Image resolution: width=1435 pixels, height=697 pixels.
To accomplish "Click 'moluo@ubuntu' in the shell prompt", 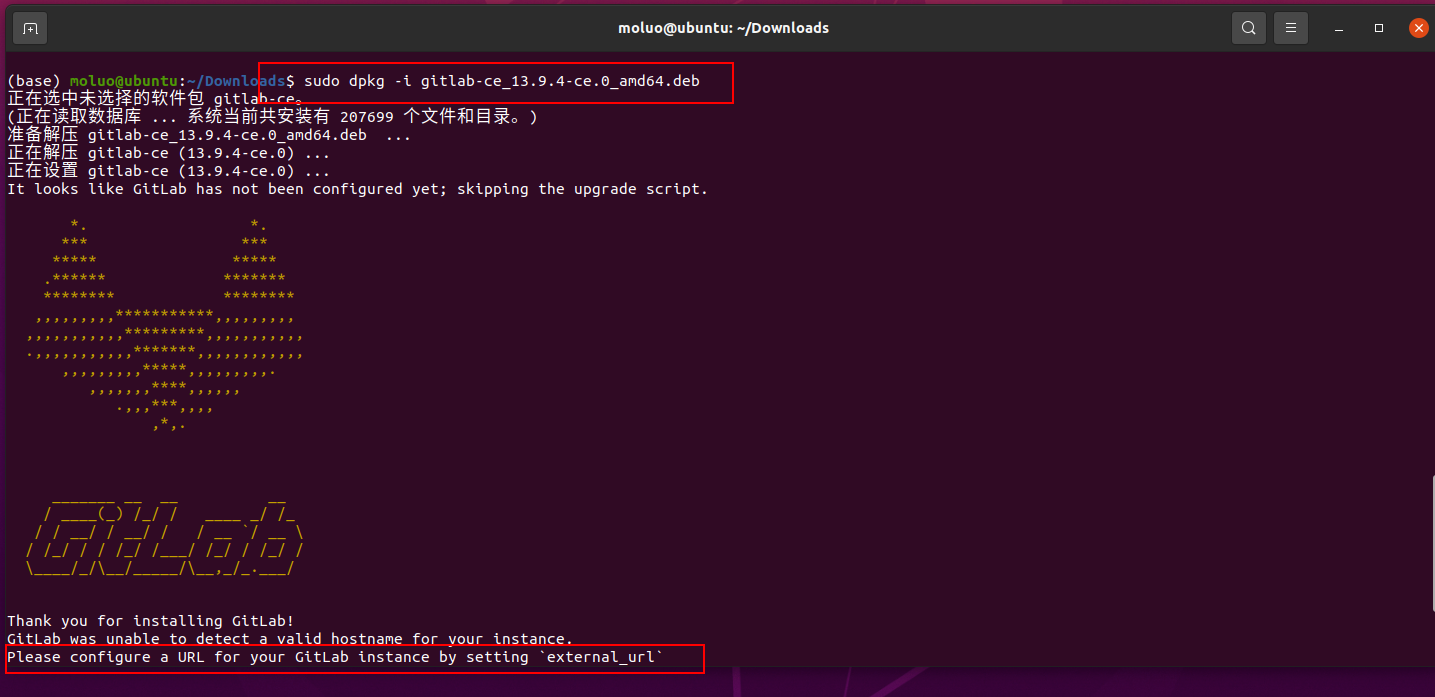I will [124, 81].
